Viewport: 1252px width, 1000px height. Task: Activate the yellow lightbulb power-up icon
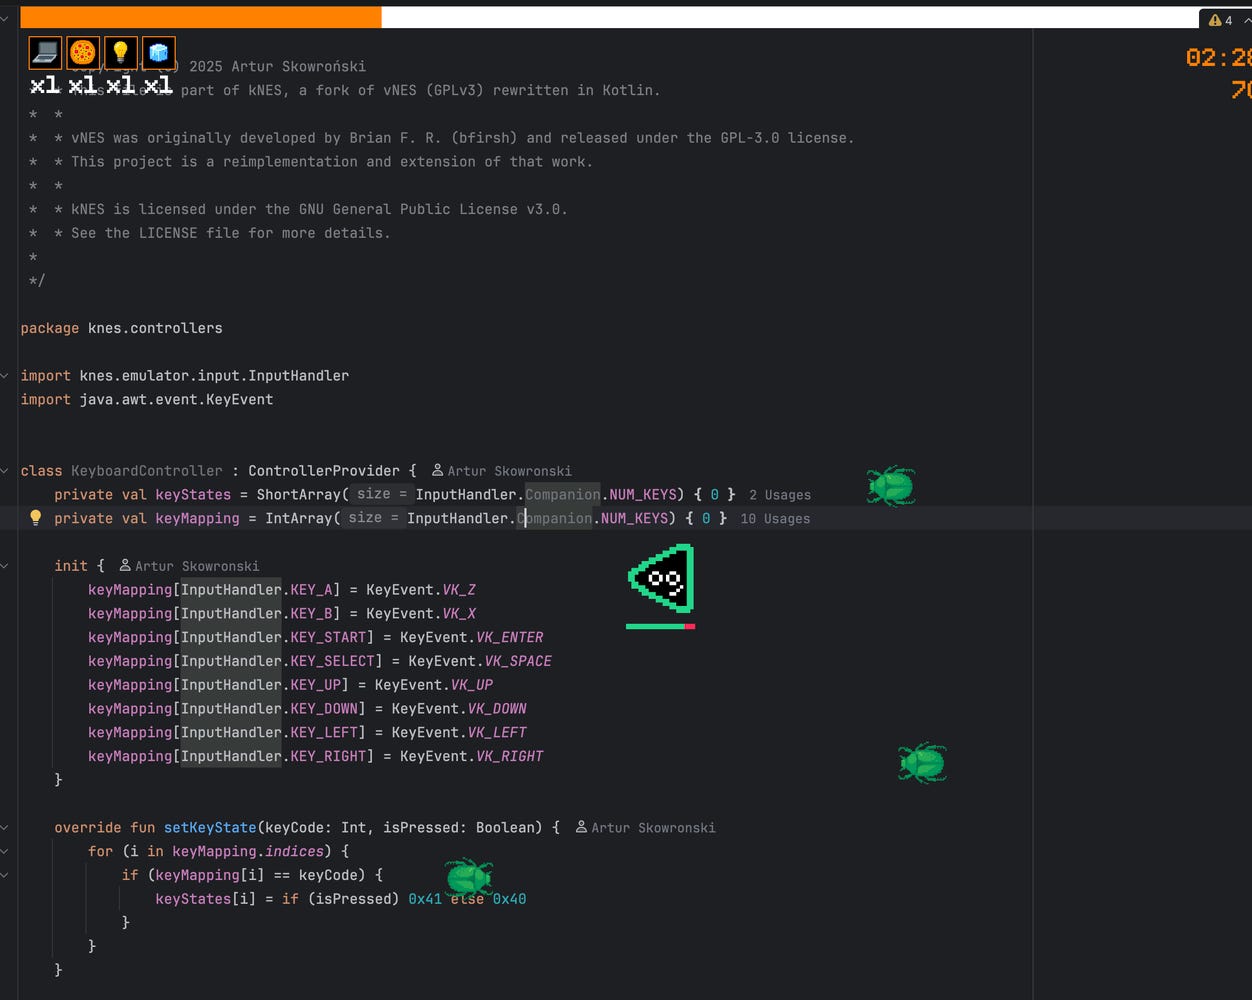click(121, 53)
